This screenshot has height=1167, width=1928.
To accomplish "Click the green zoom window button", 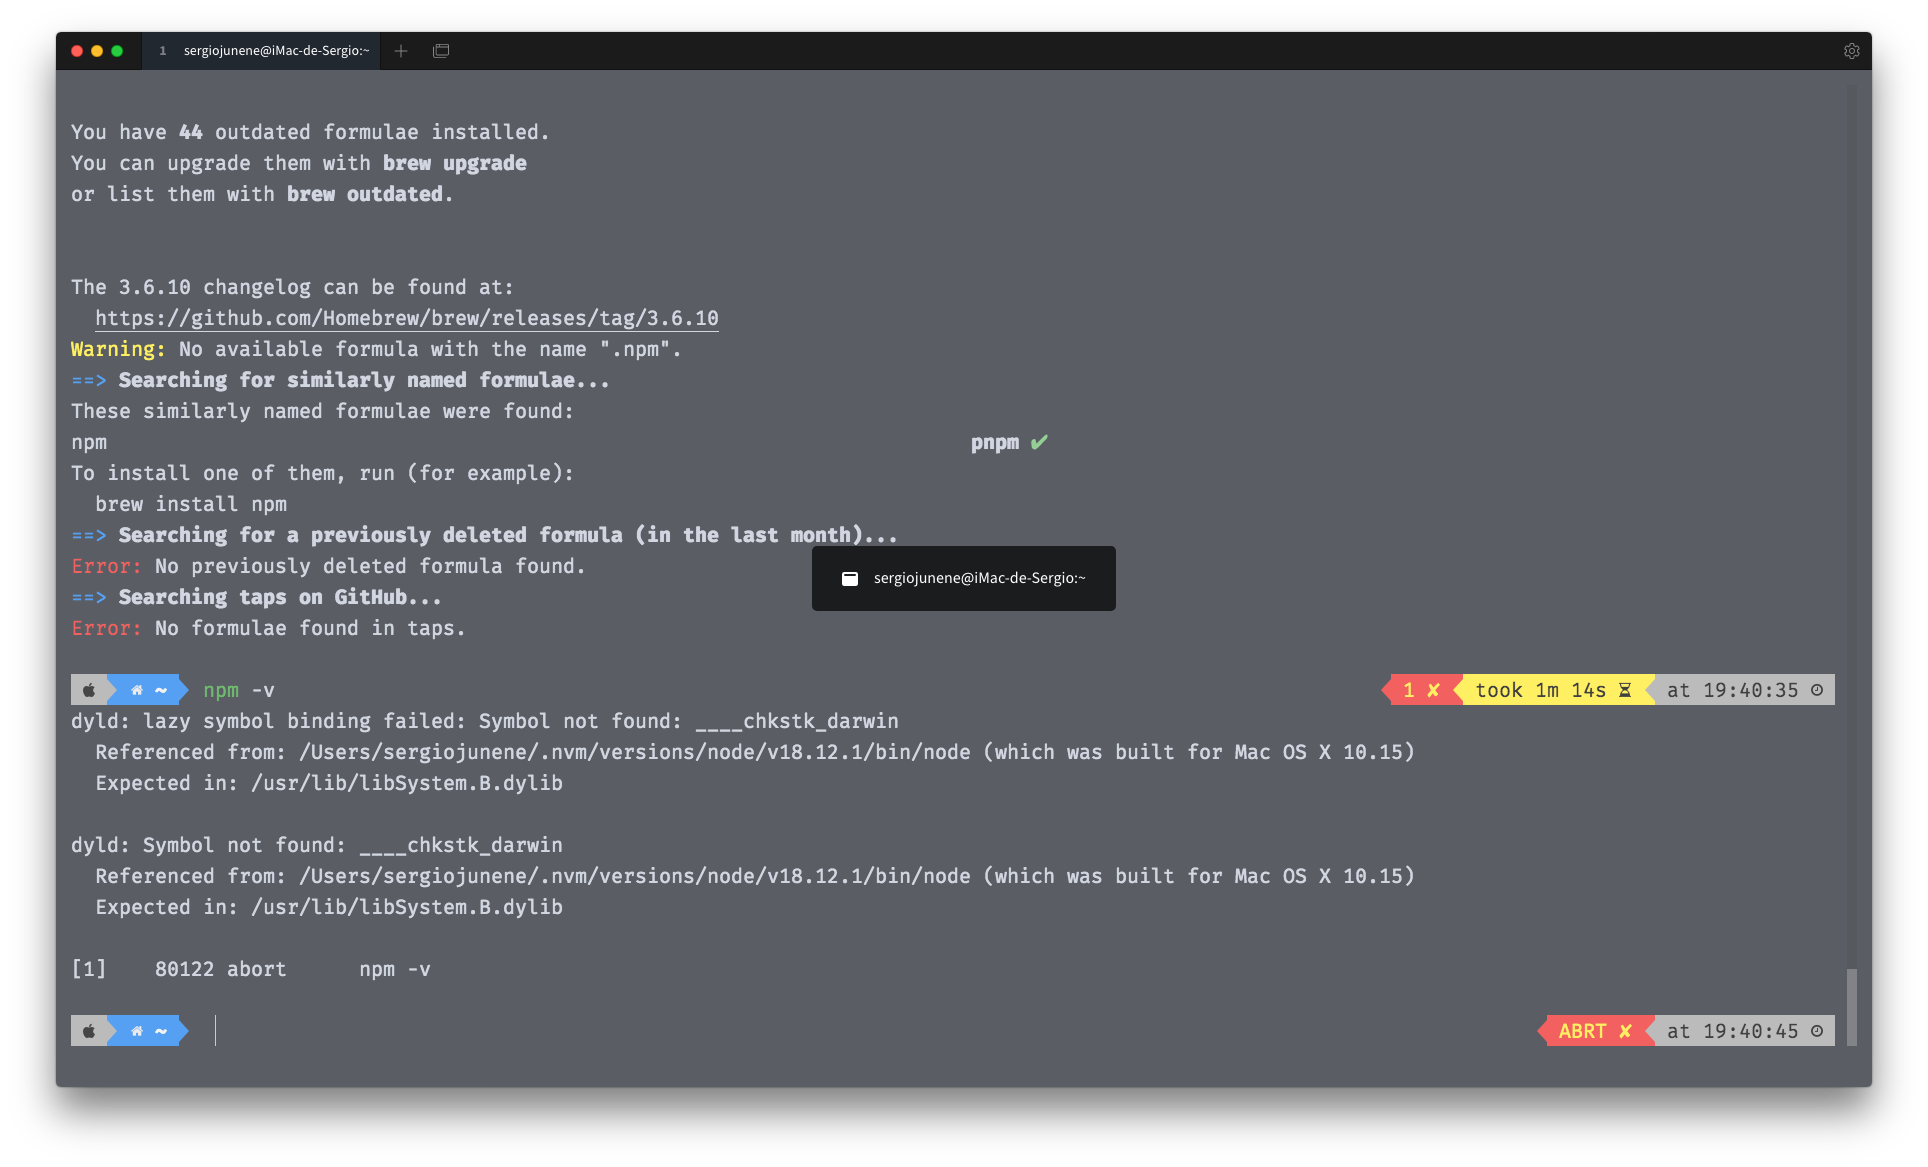I will click(x=117, y=51).
